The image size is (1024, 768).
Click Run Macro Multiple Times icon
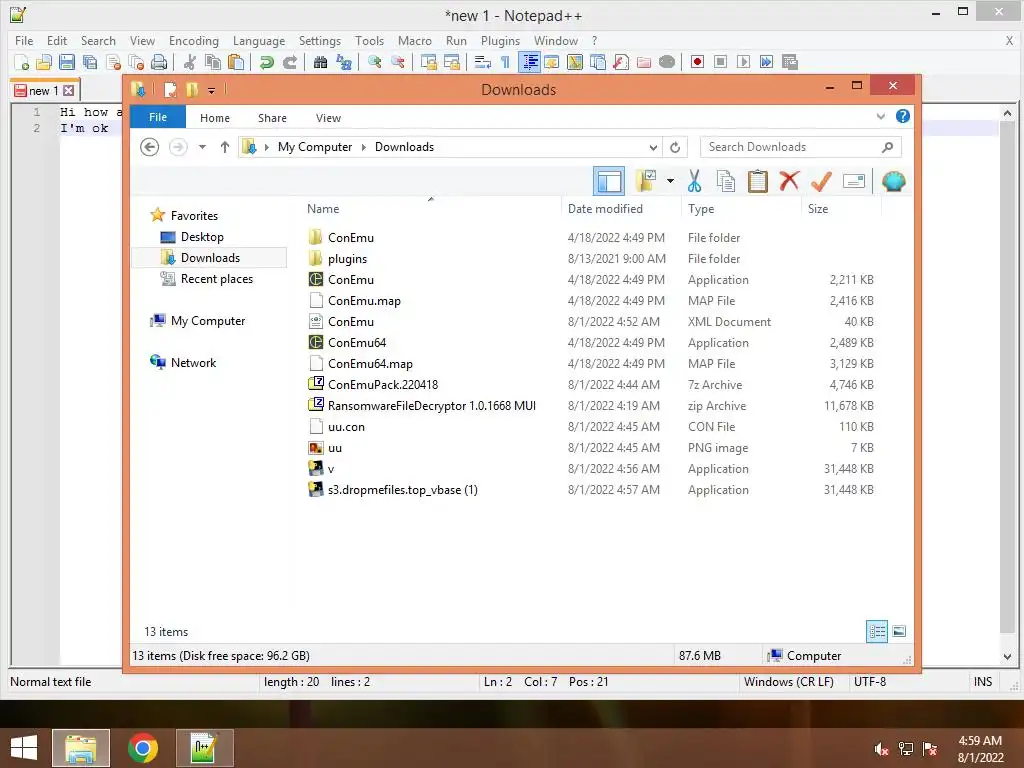point(766,62)
